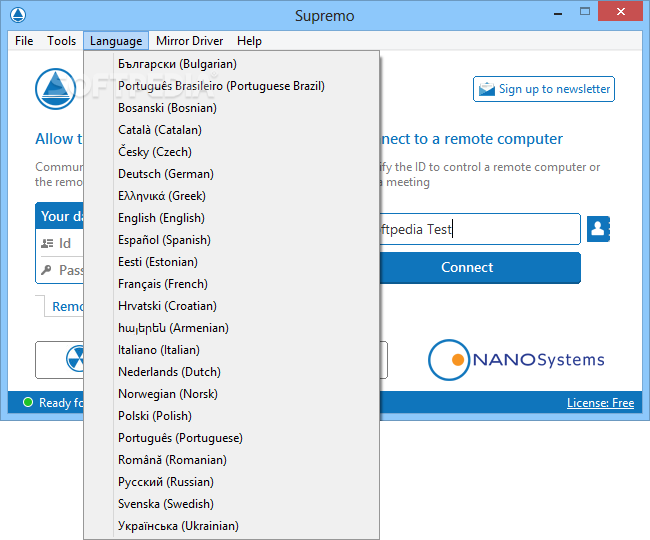Switch to Català (Catalan)
Screen dimensions: 650x540
pyautogui.click(x=231, y=130)
